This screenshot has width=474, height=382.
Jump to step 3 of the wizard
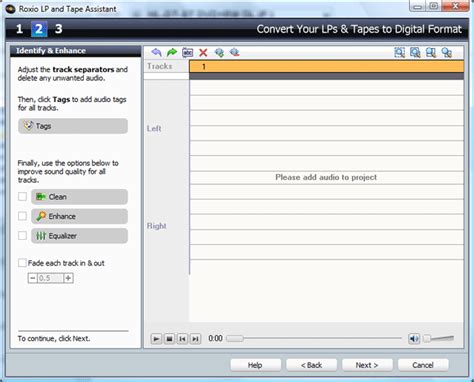click(x=59, y=29)
